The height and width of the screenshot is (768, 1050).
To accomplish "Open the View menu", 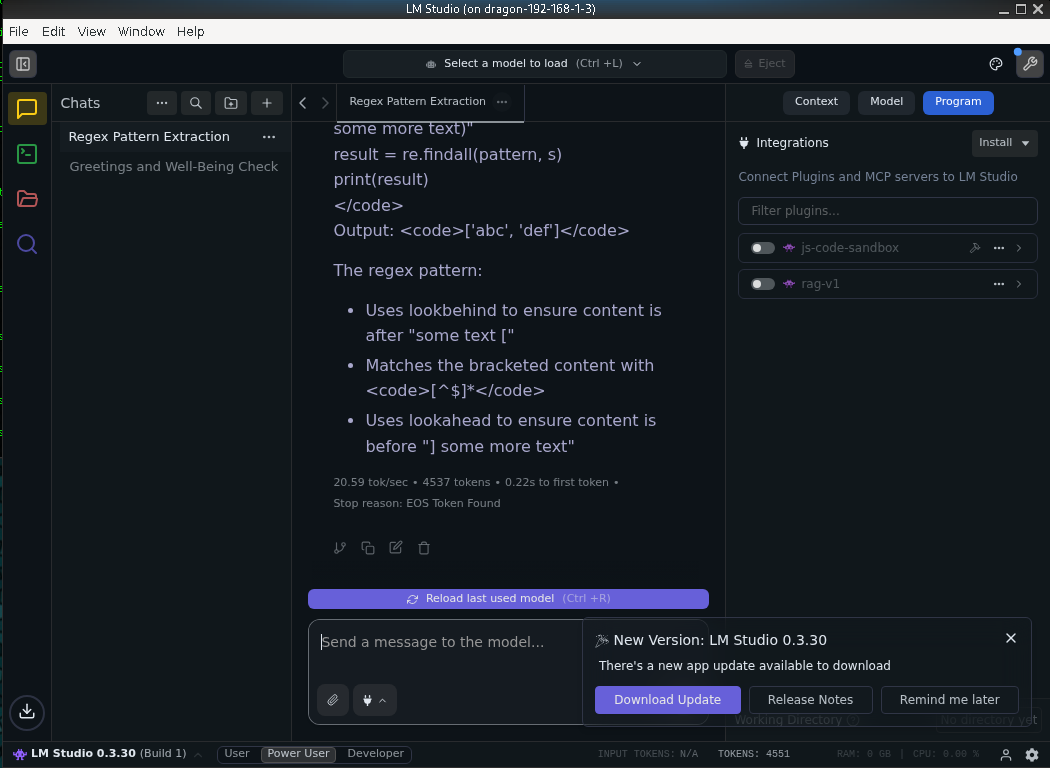I will click(91, 31).
